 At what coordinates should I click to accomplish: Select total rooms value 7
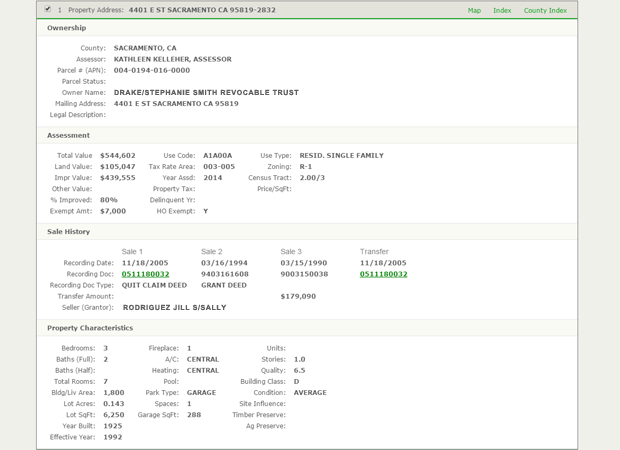click(106, 381)
